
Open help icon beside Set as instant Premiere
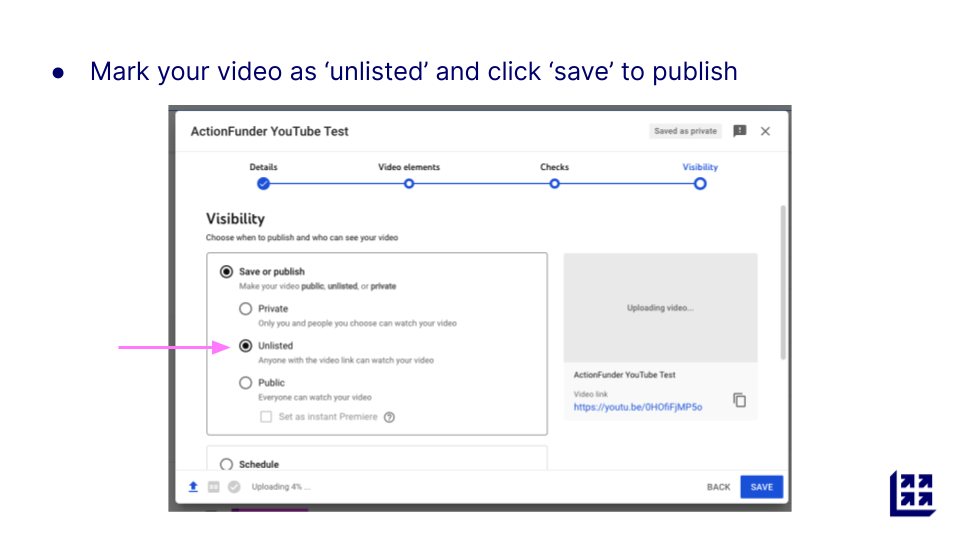(389, 417)
